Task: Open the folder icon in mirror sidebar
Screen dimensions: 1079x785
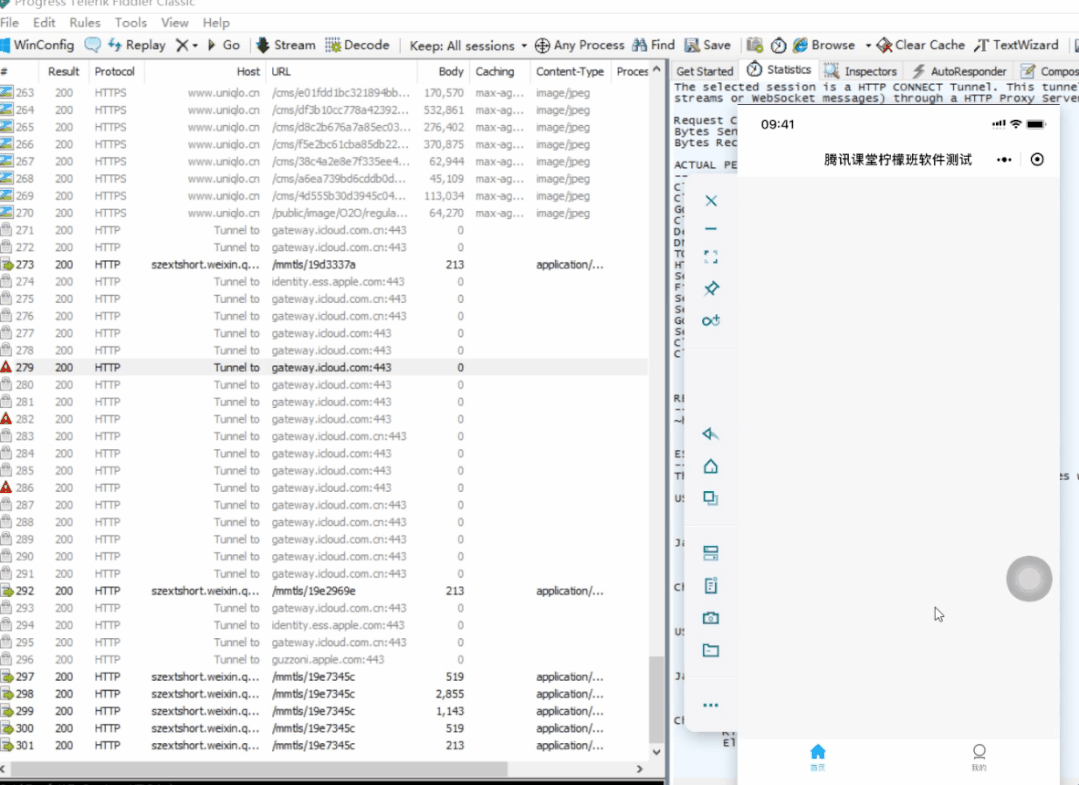Action: point(711,650)
